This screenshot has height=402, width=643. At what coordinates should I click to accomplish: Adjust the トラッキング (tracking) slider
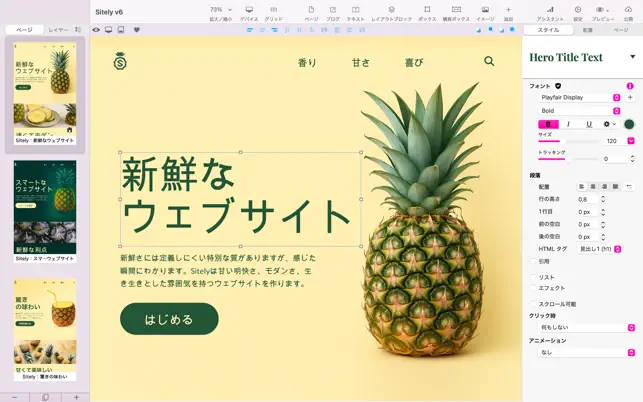[568, 159]
